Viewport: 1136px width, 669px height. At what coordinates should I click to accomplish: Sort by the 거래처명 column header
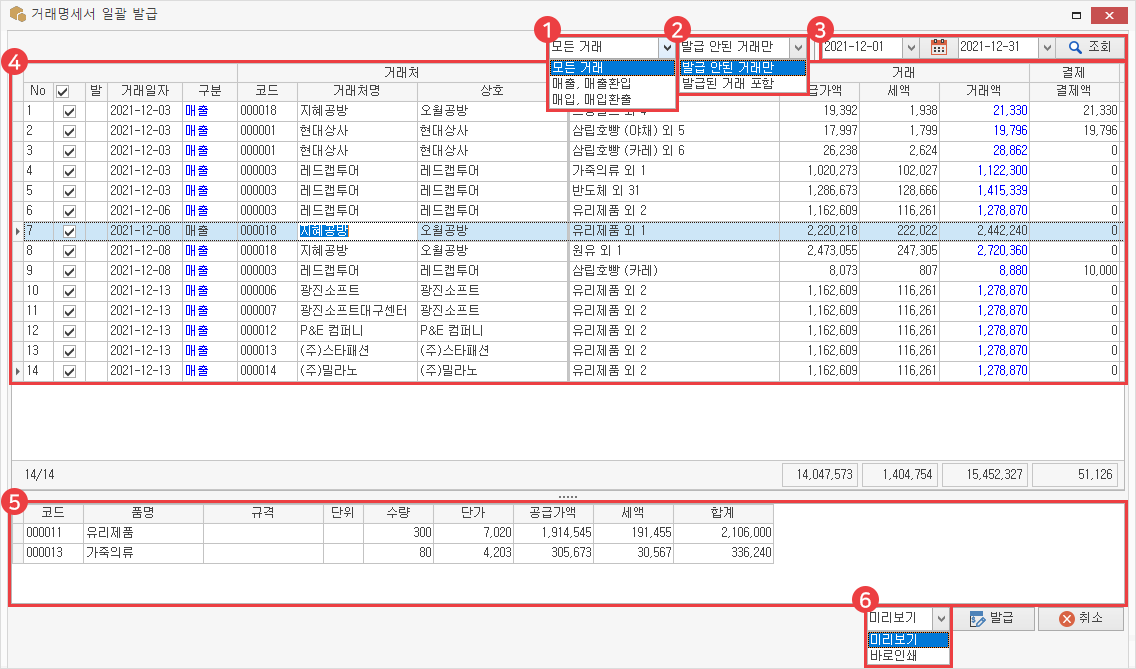pos(356,91)
